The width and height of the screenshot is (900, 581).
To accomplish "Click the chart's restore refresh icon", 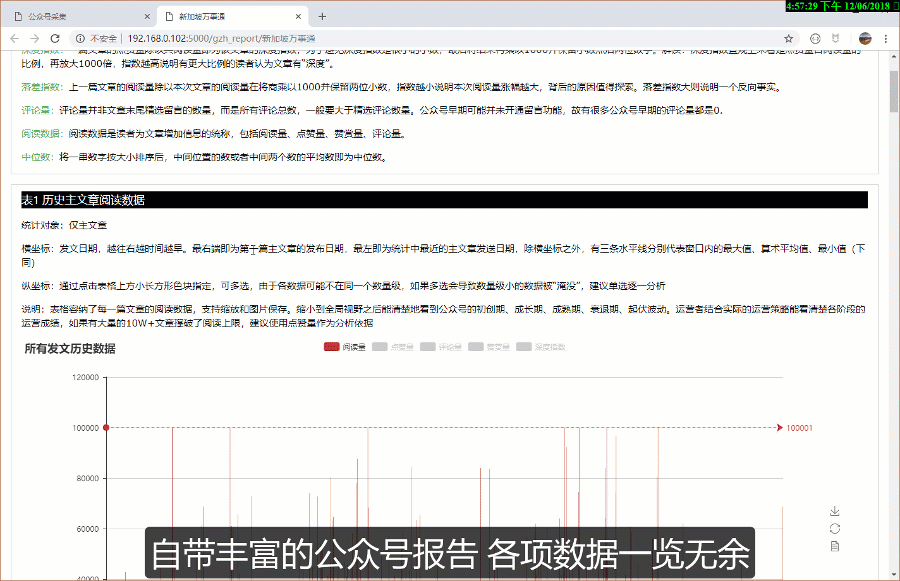I will pyautogui.click(x=835, y=529).
